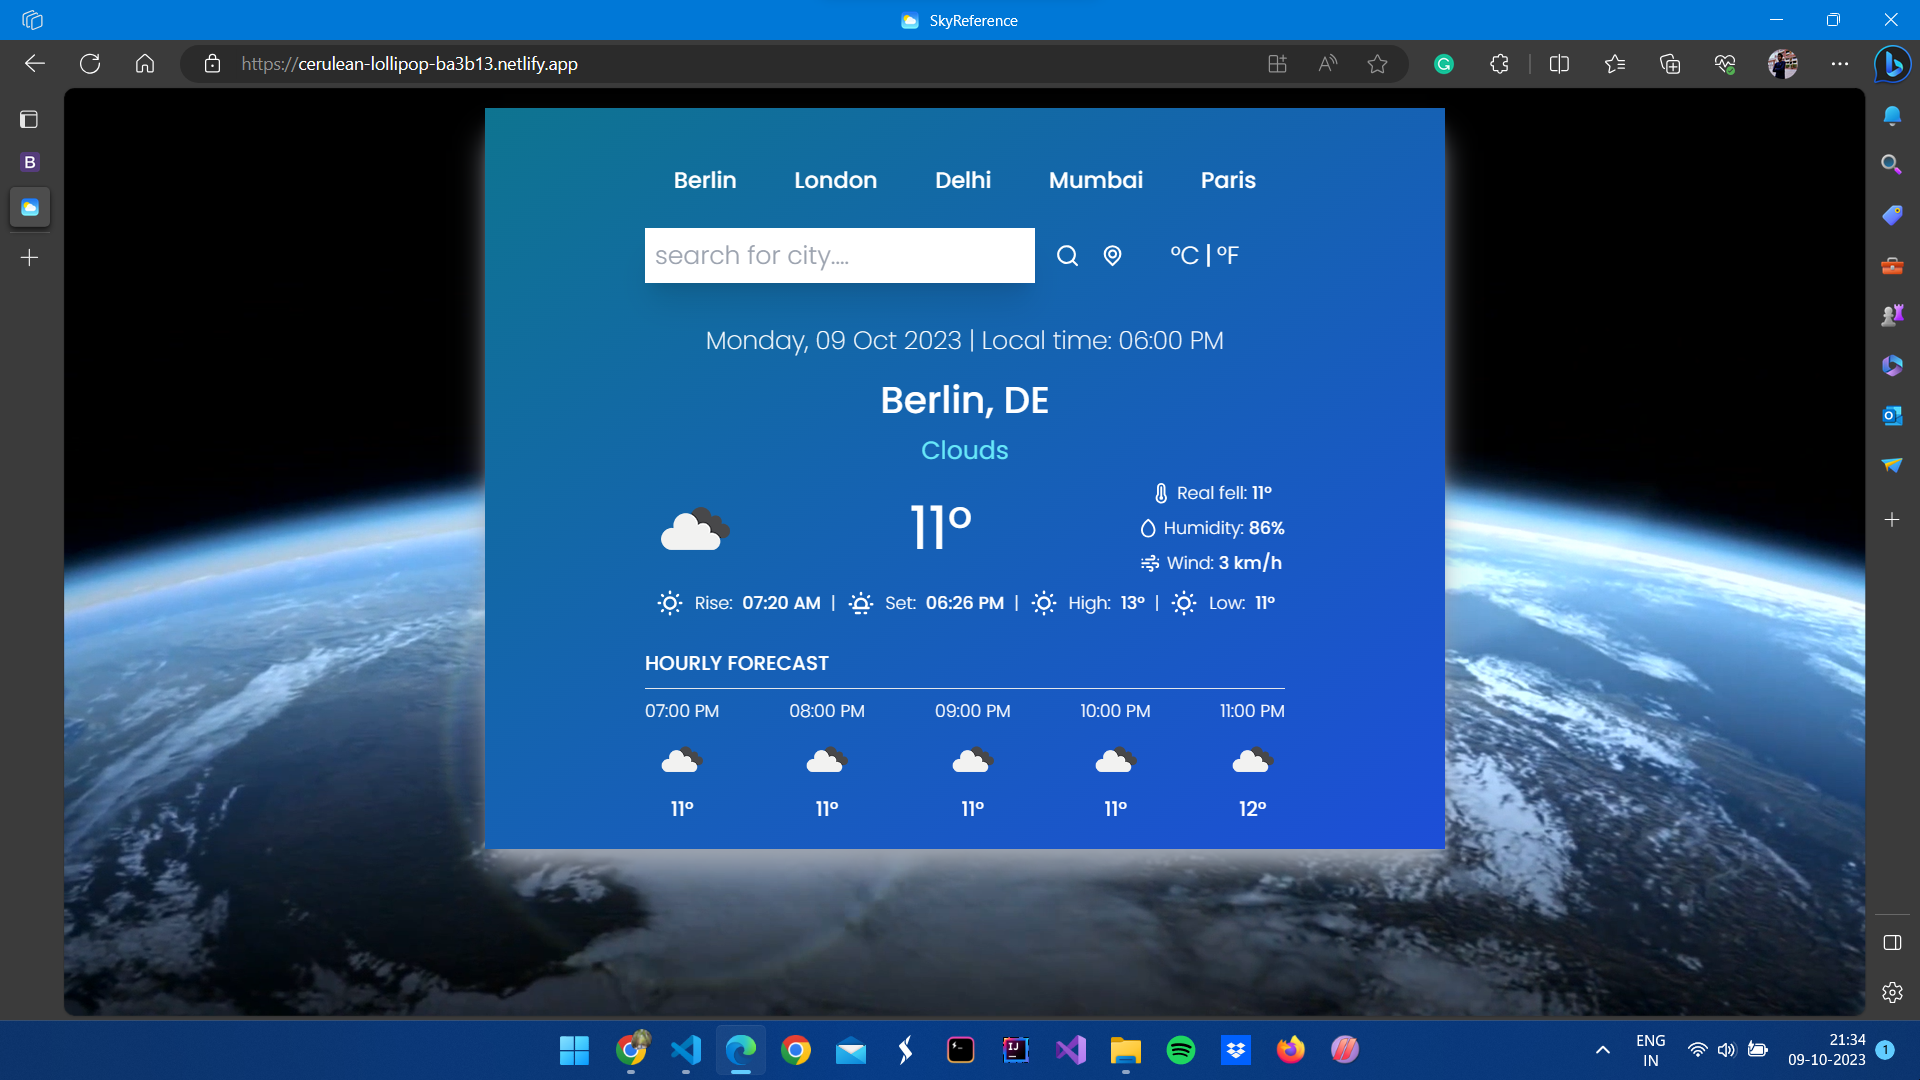
Task: Choose the Paris city shortcut
Action: tap(1228, 180)
